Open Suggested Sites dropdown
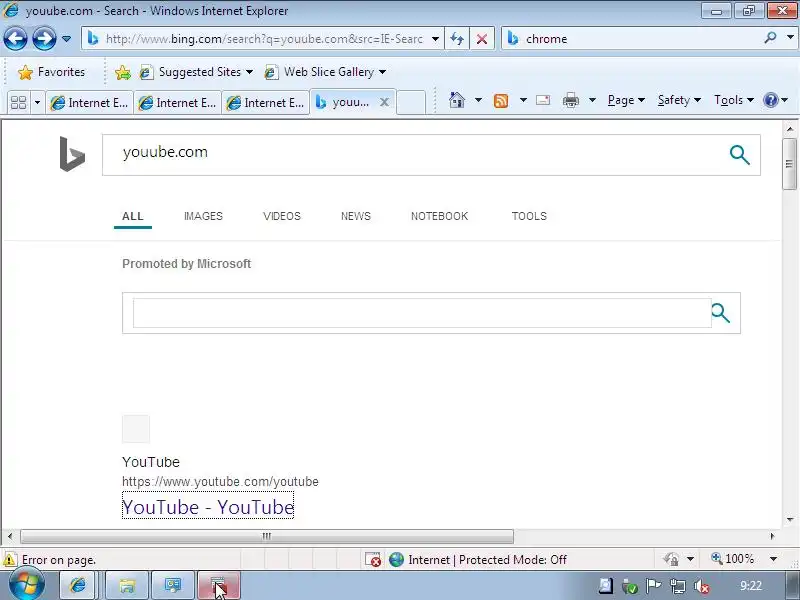Screen dimensions: 800x600 pos(196,72)
